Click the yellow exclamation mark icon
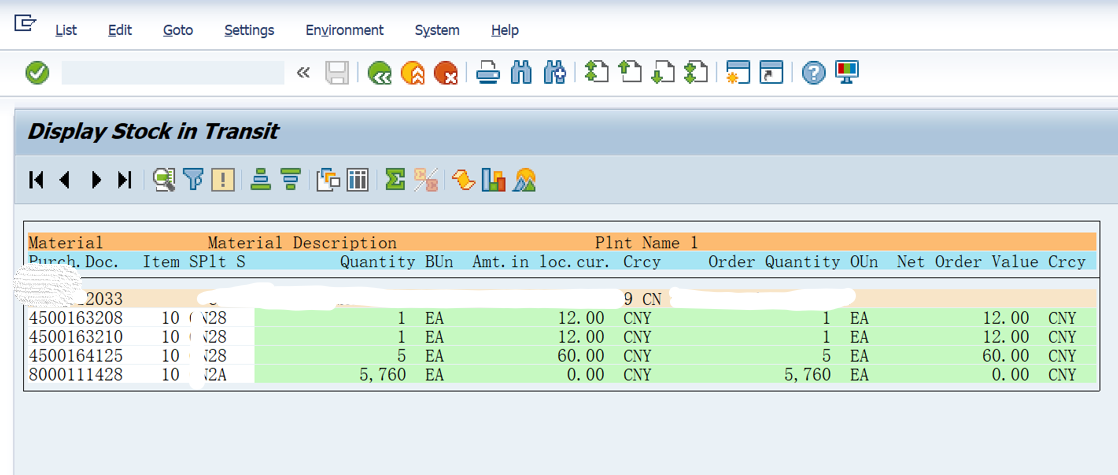1118x475 pixels. click(x=222, y=180)
